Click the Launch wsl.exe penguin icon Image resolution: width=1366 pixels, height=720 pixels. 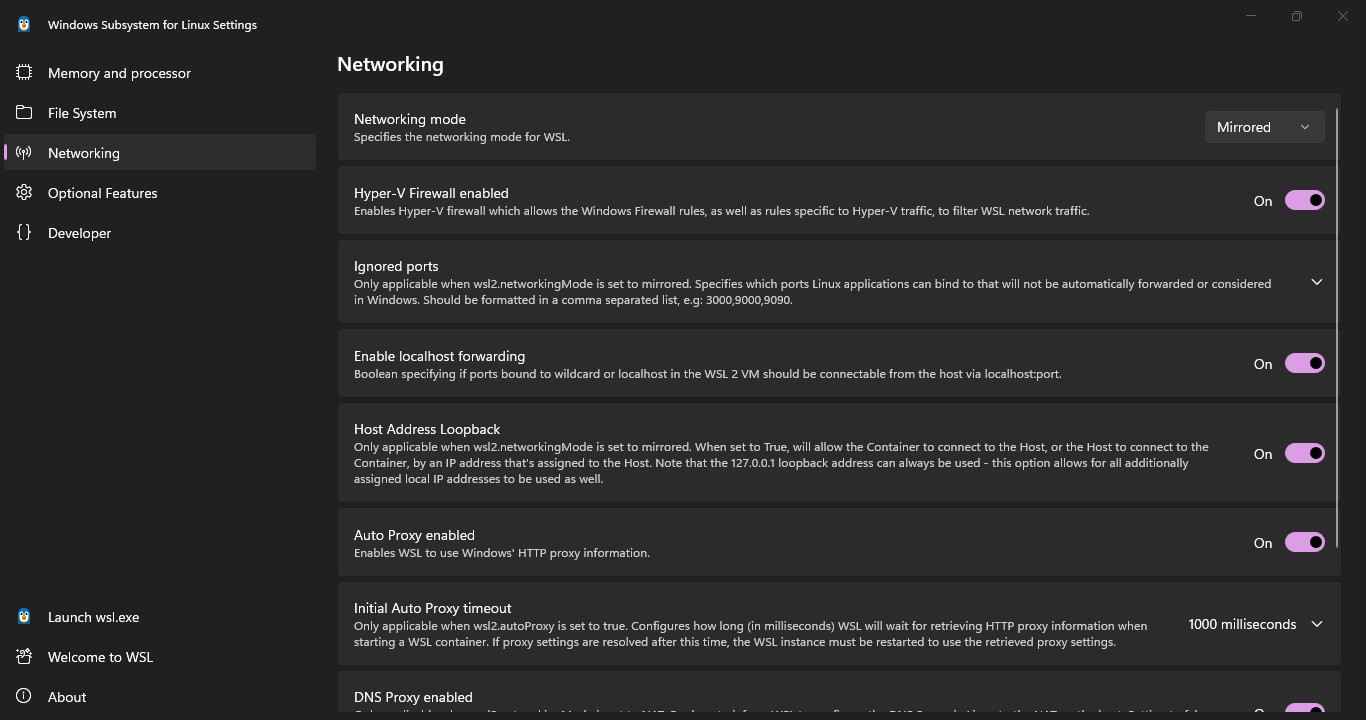(x=24, y=617)
